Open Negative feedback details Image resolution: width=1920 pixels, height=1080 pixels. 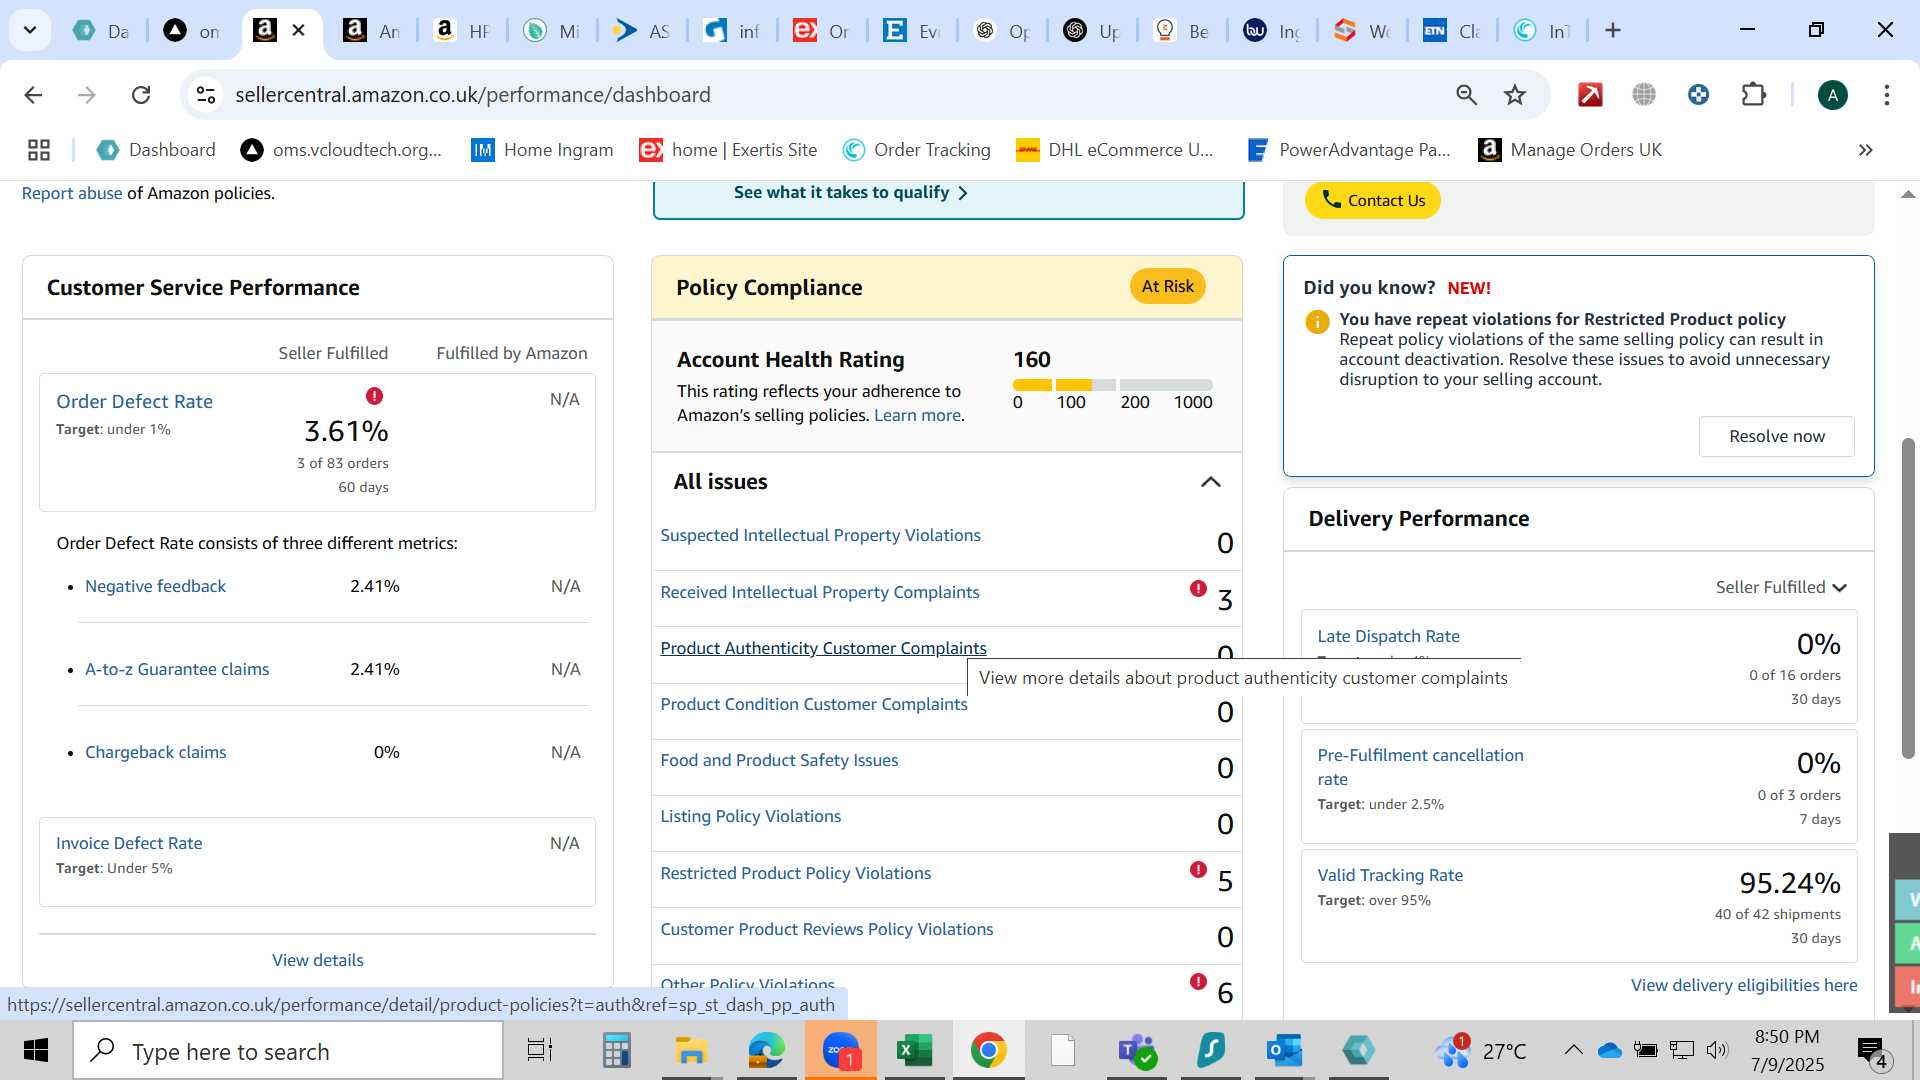[x=155, y=586]
